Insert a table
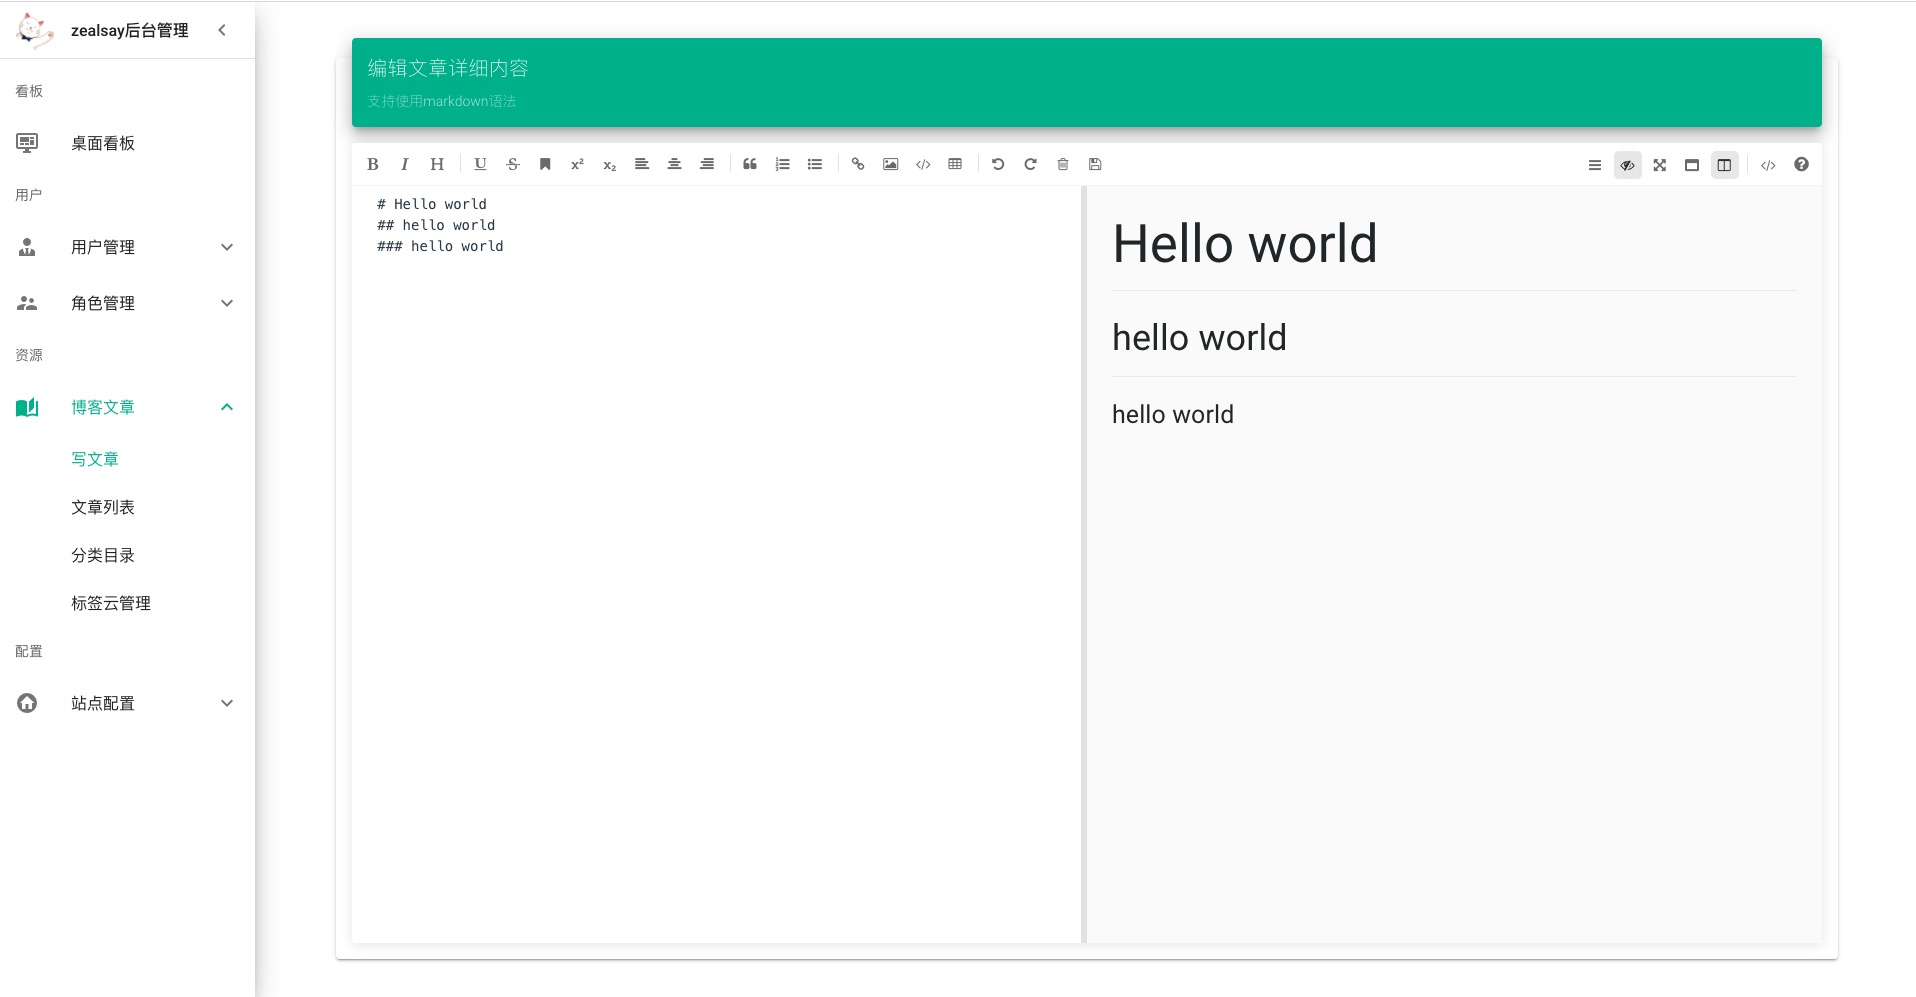Image resolution: width=1916 pixels, height=997 pixels. tap(955, 164)
